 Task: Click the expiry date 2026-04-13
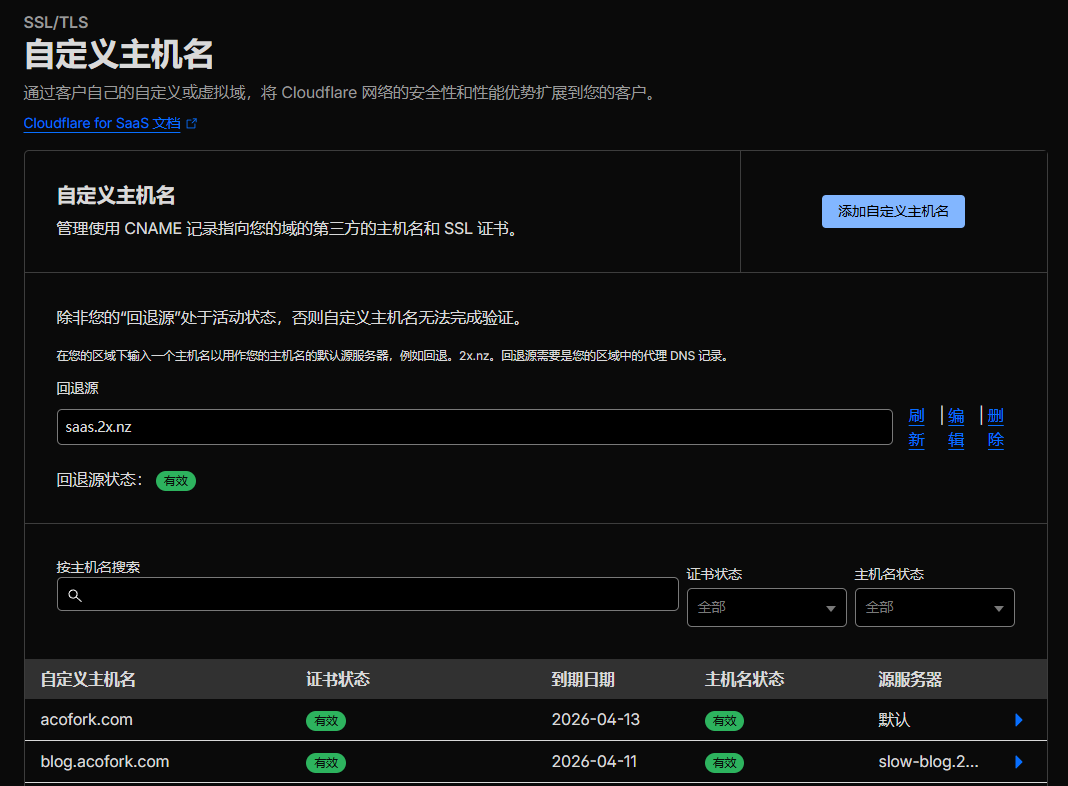tap(595, 720)
